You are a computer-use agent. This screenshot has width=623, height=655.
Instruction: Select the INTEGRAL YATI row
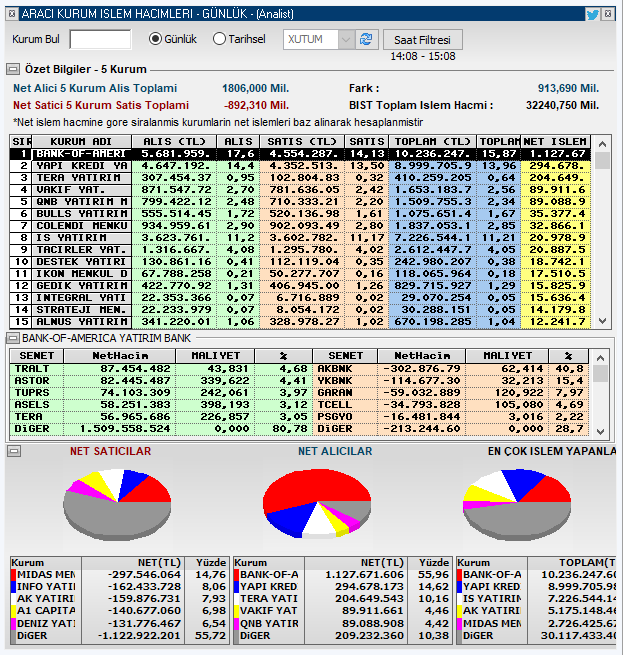click(x=300, y=298)
